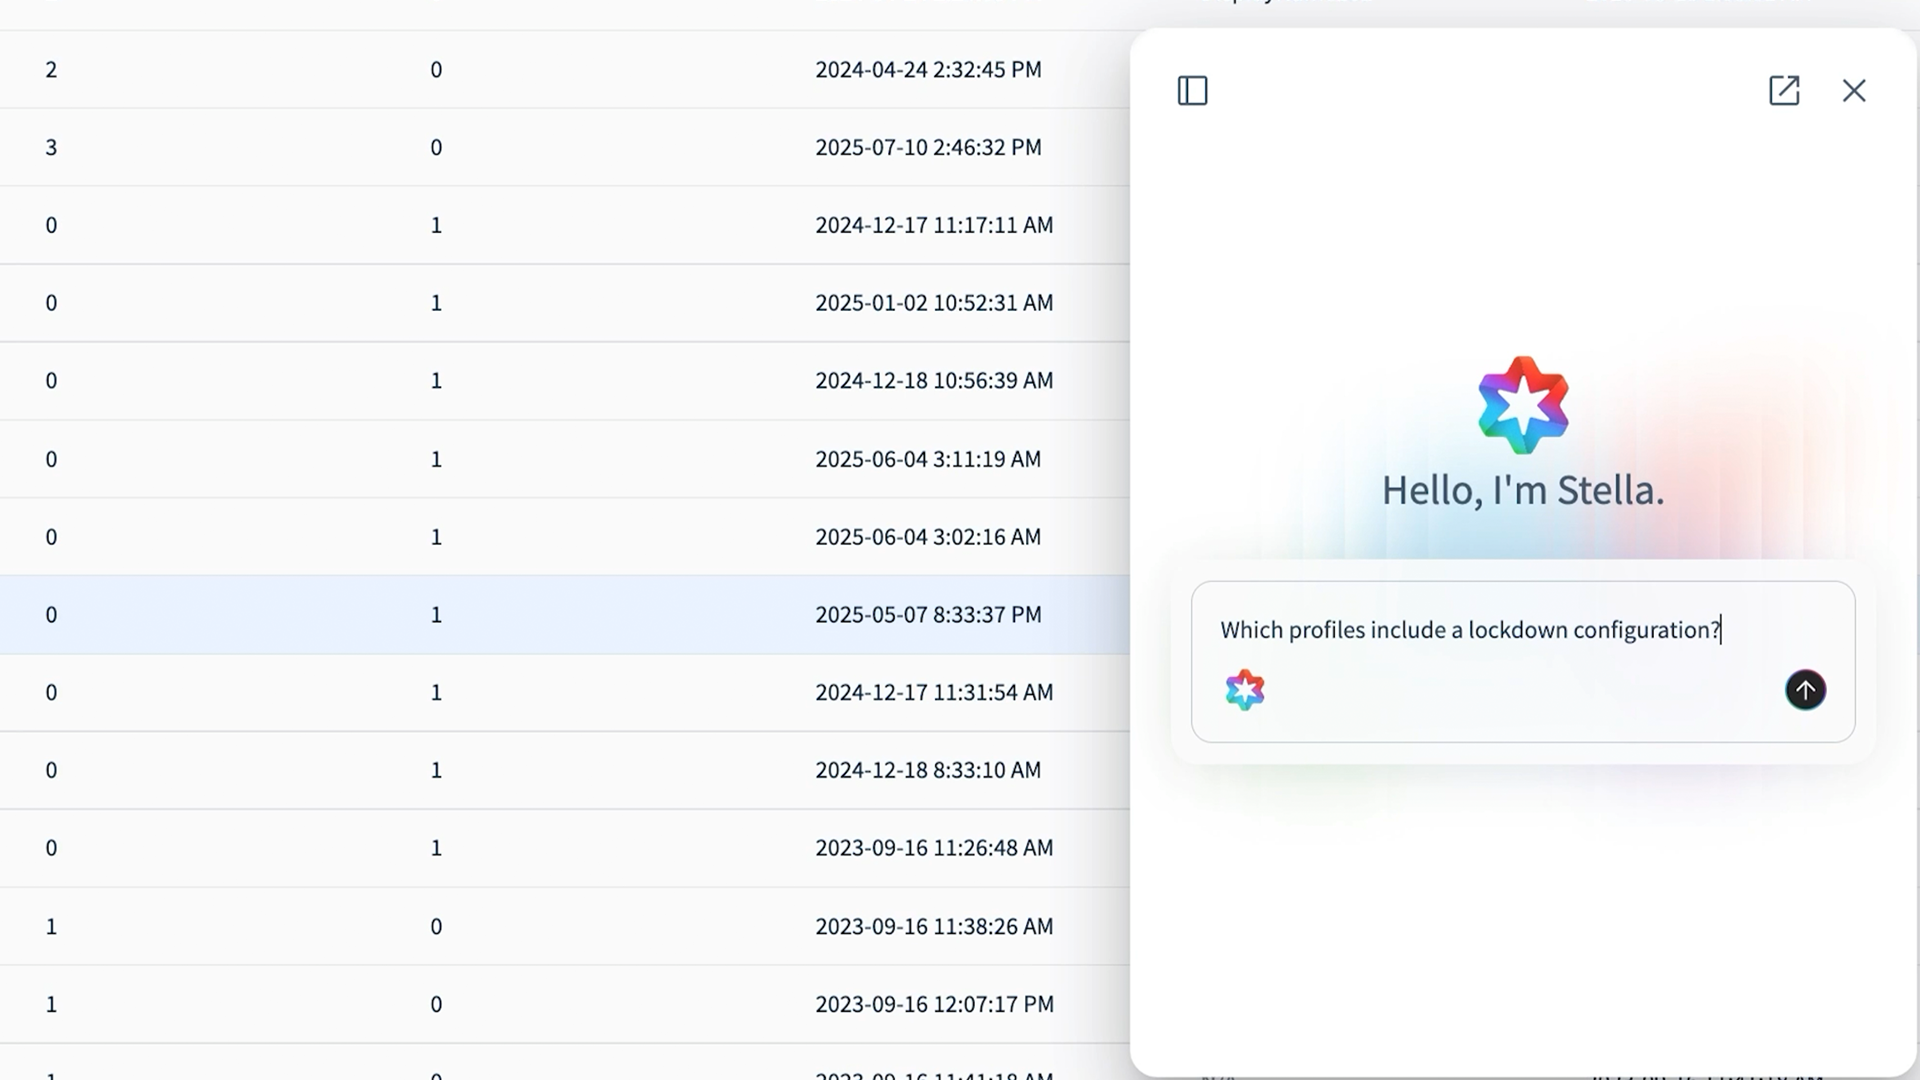This screenshot has width=1920, height=1080.
Task: Click the 2023-09-16 11:38:26 AM row
Action: click(934, 927)
